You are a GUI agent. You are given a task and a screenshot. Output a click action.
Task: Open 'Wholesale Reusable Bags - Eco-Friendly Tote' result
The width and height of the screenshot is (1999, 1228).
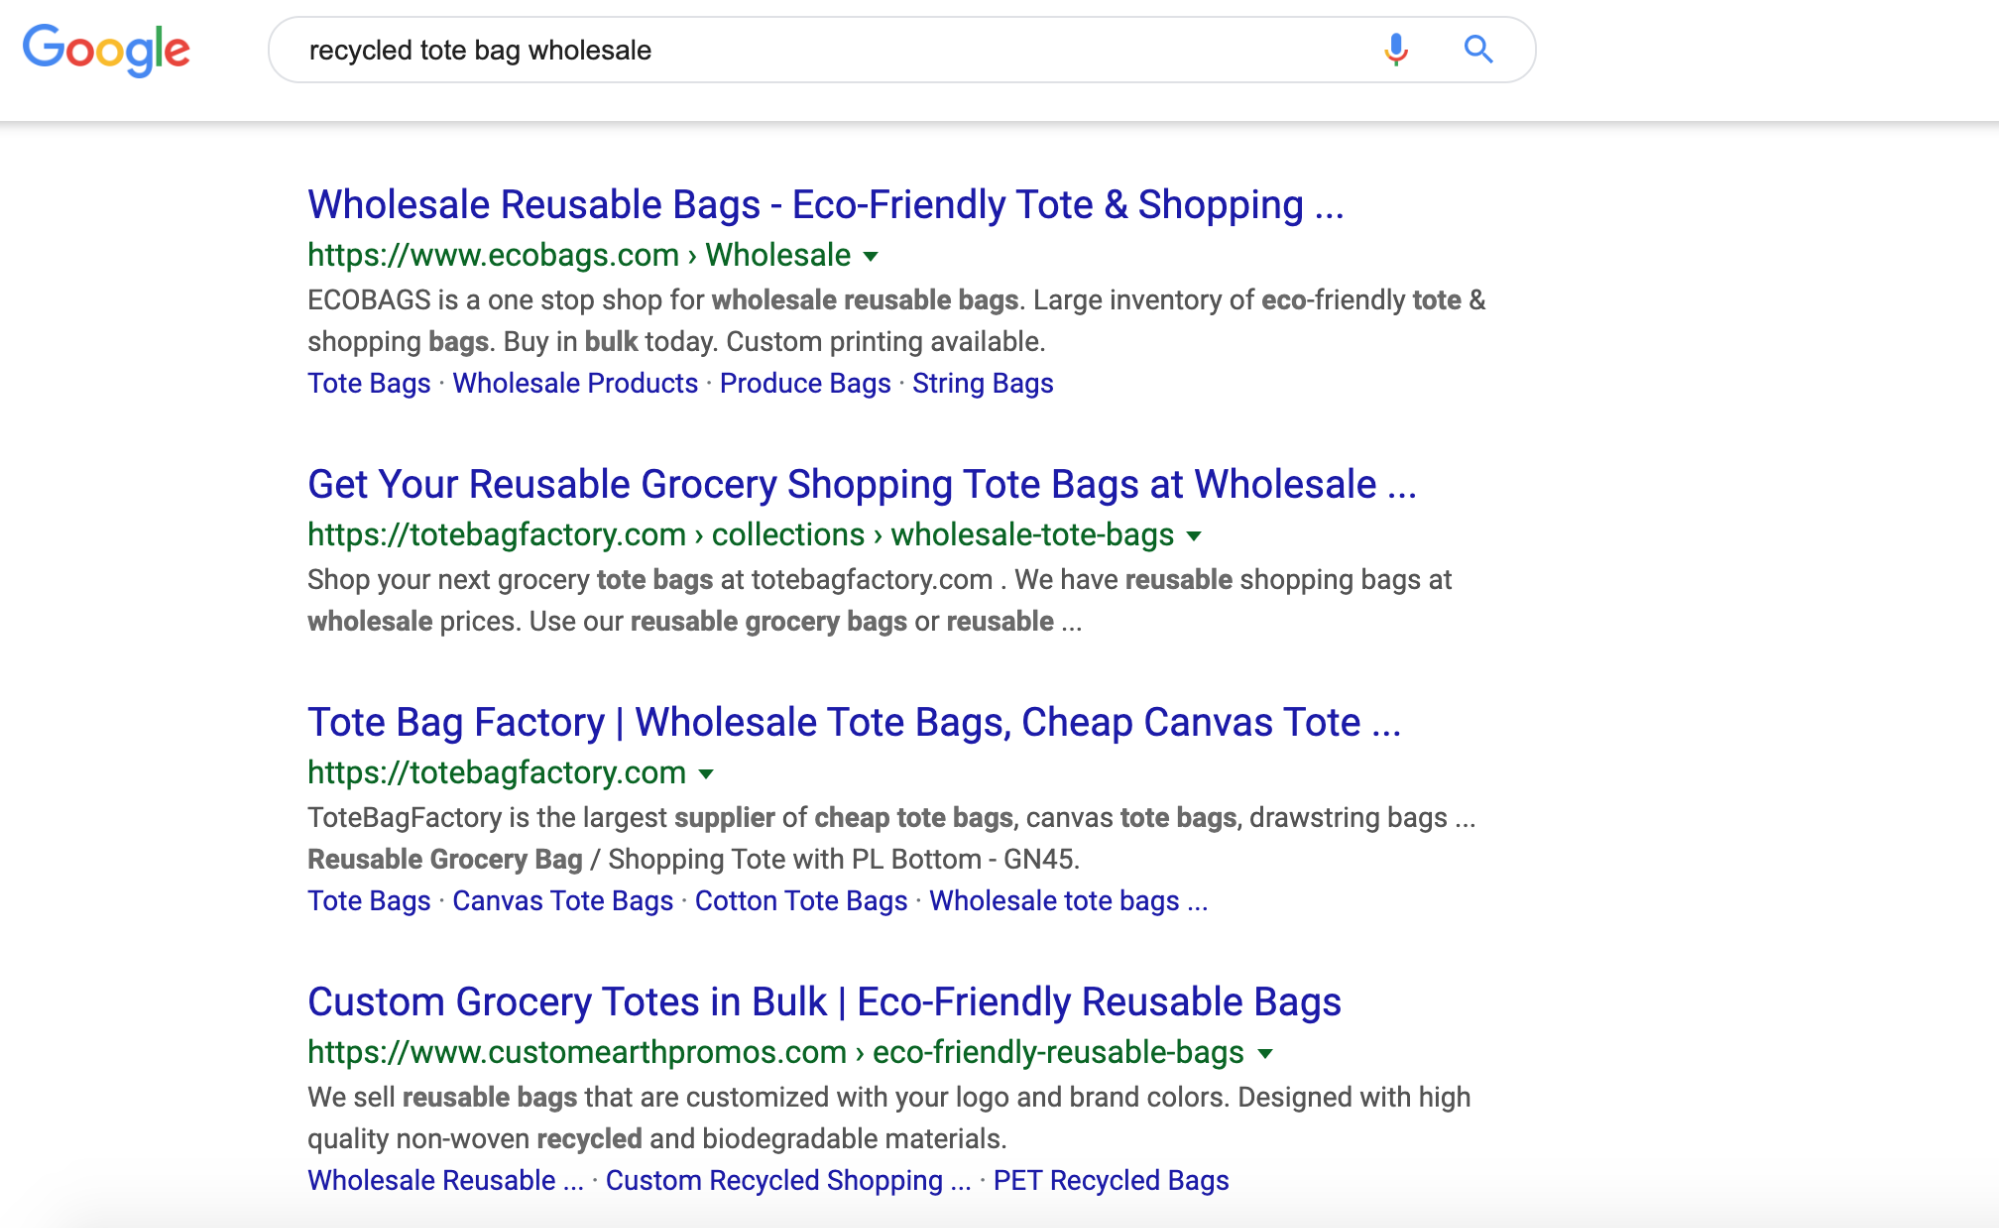(825, 204)
